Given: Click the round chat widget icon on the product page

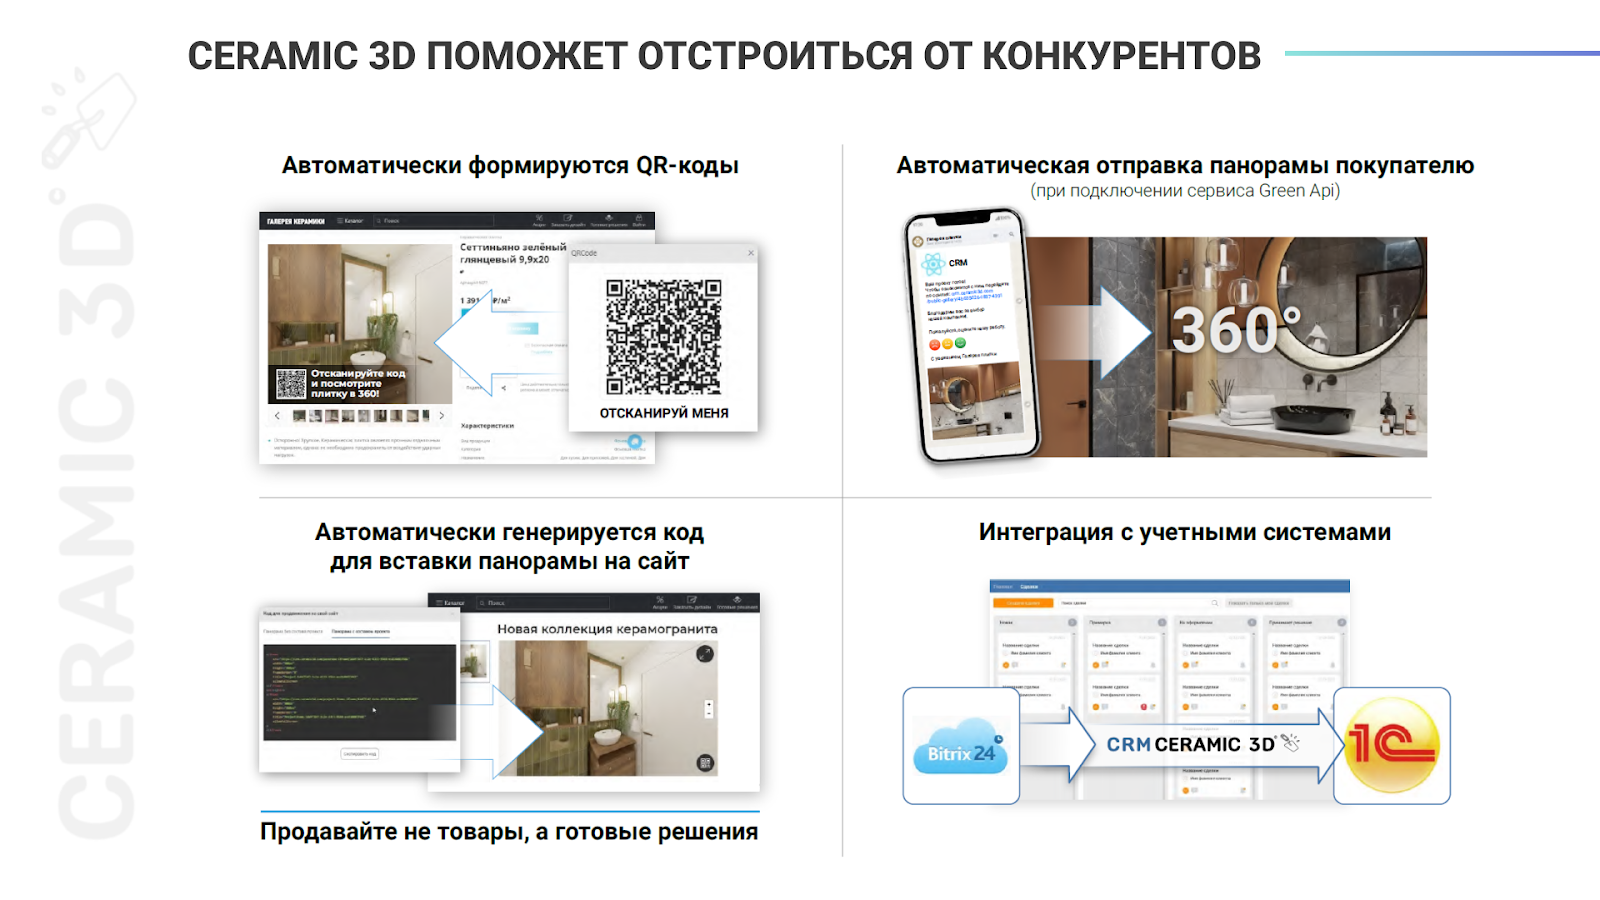Looking at the screenshot, I should tap(635, 441).
